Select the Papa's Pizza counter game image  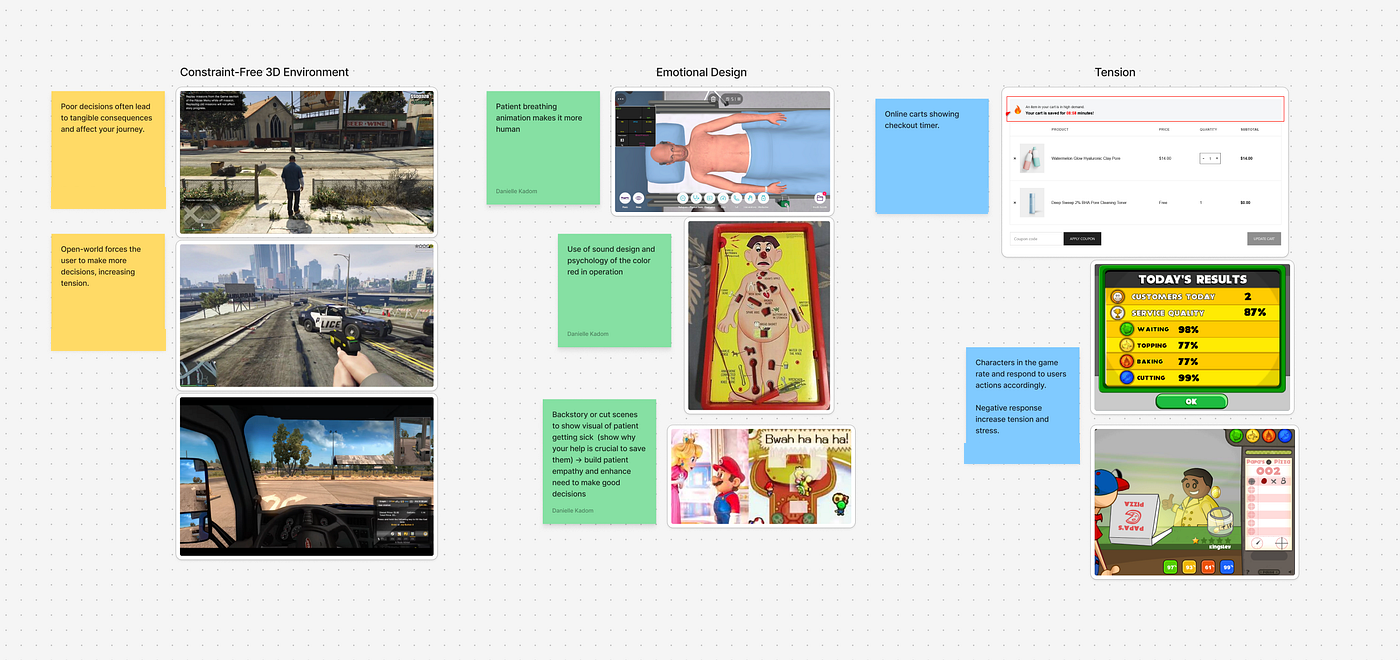[x=1194, y=502]
